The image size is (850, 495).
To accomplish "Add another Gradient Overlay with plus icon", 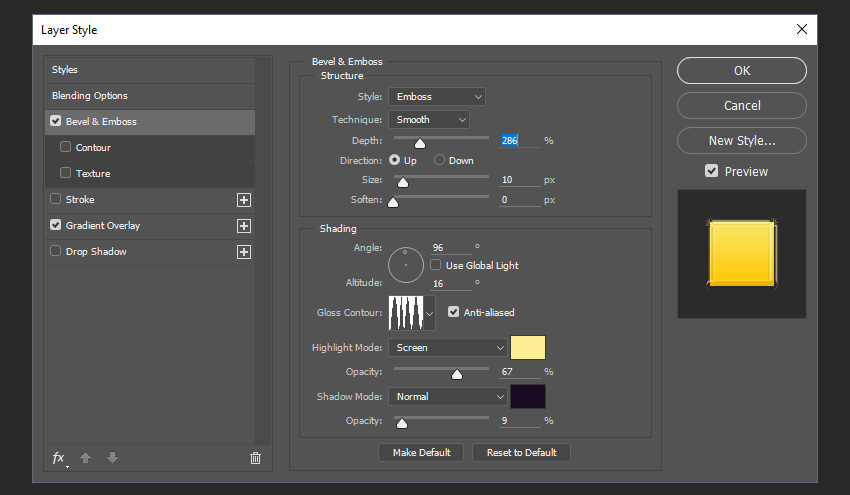I will (x=243, y=226).
